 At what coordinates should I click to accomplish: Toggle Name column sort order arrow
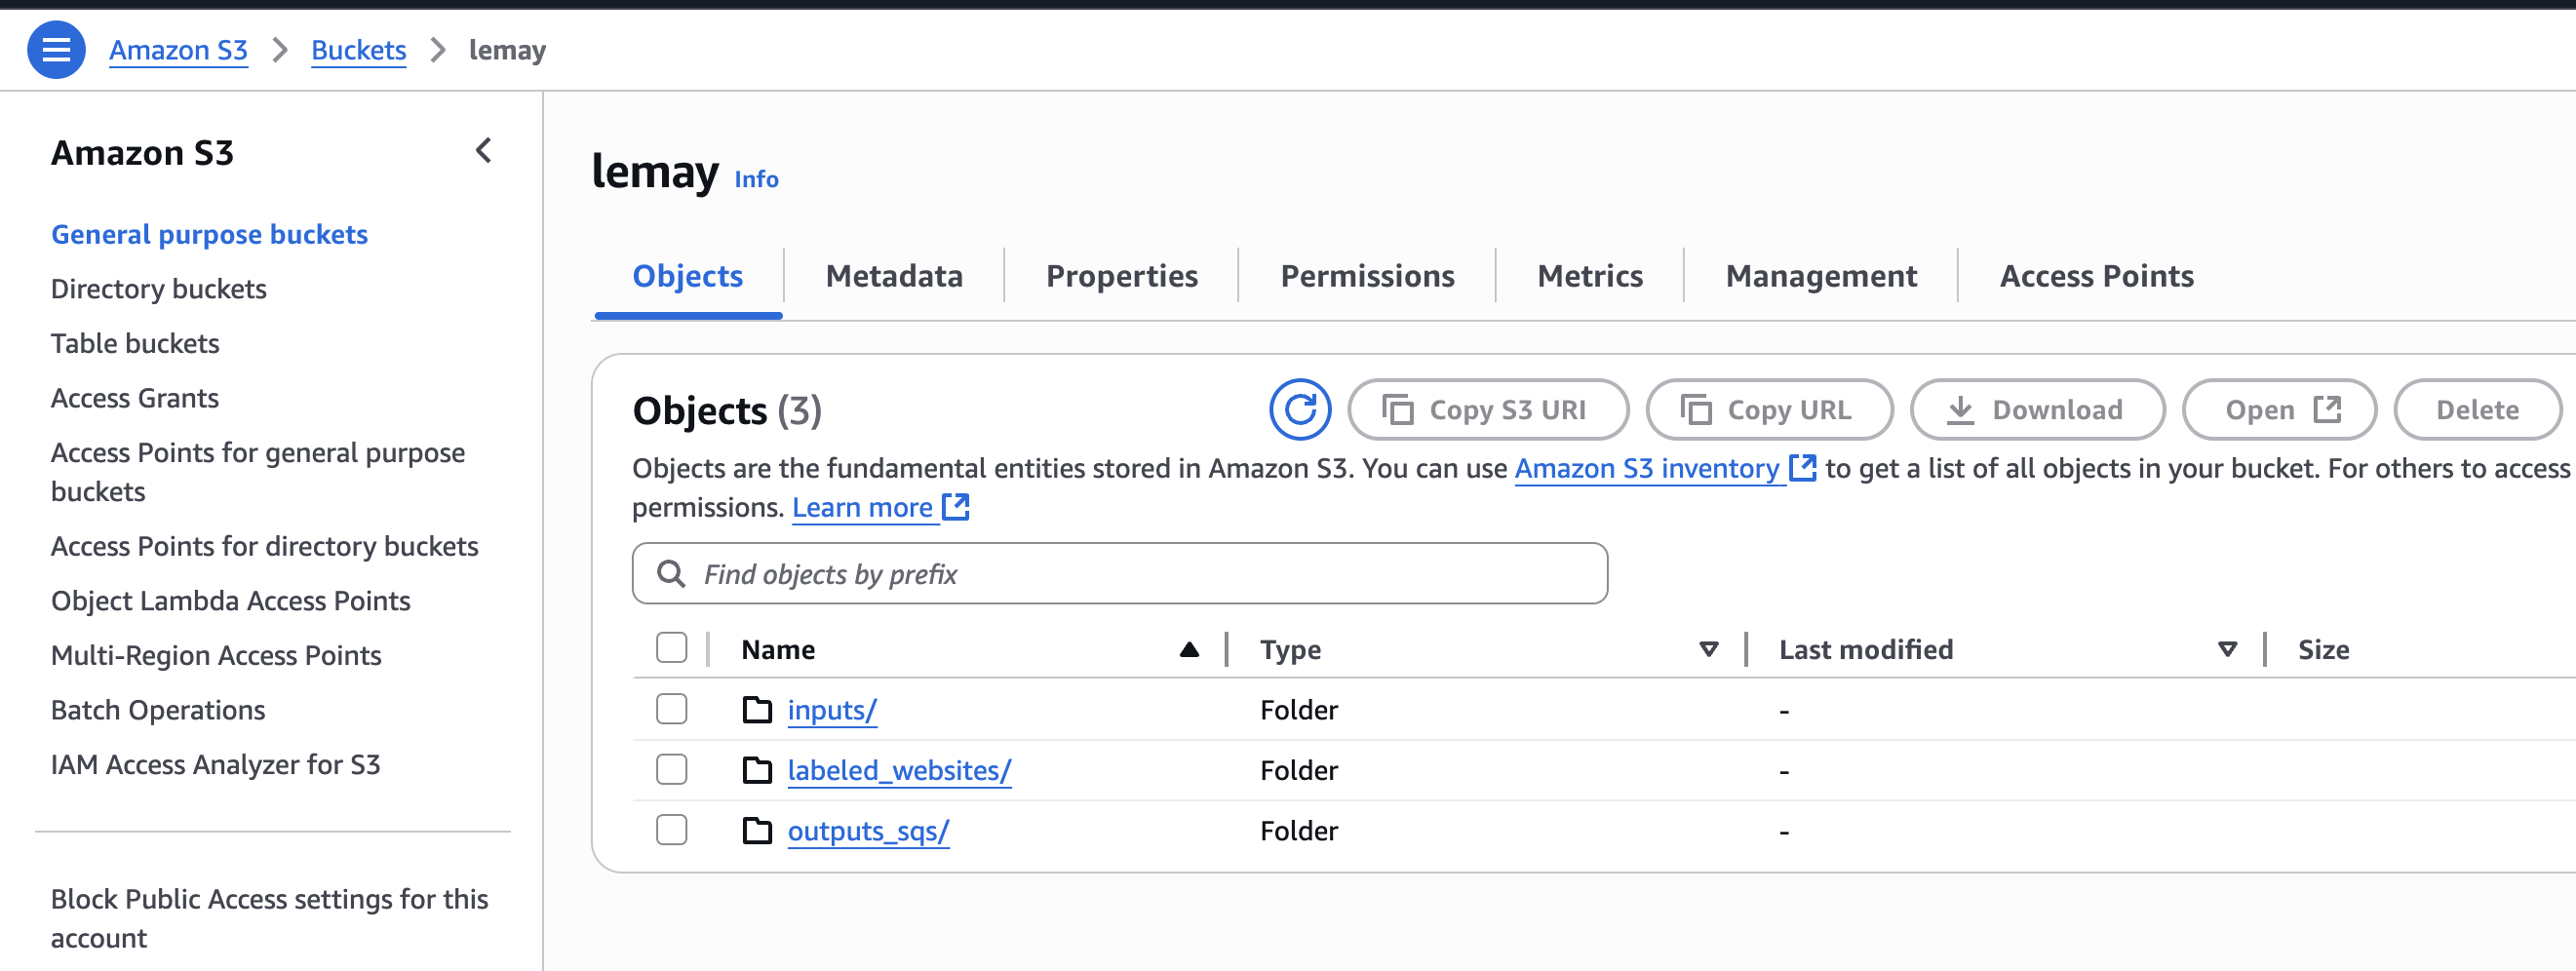coord(1189,650)
